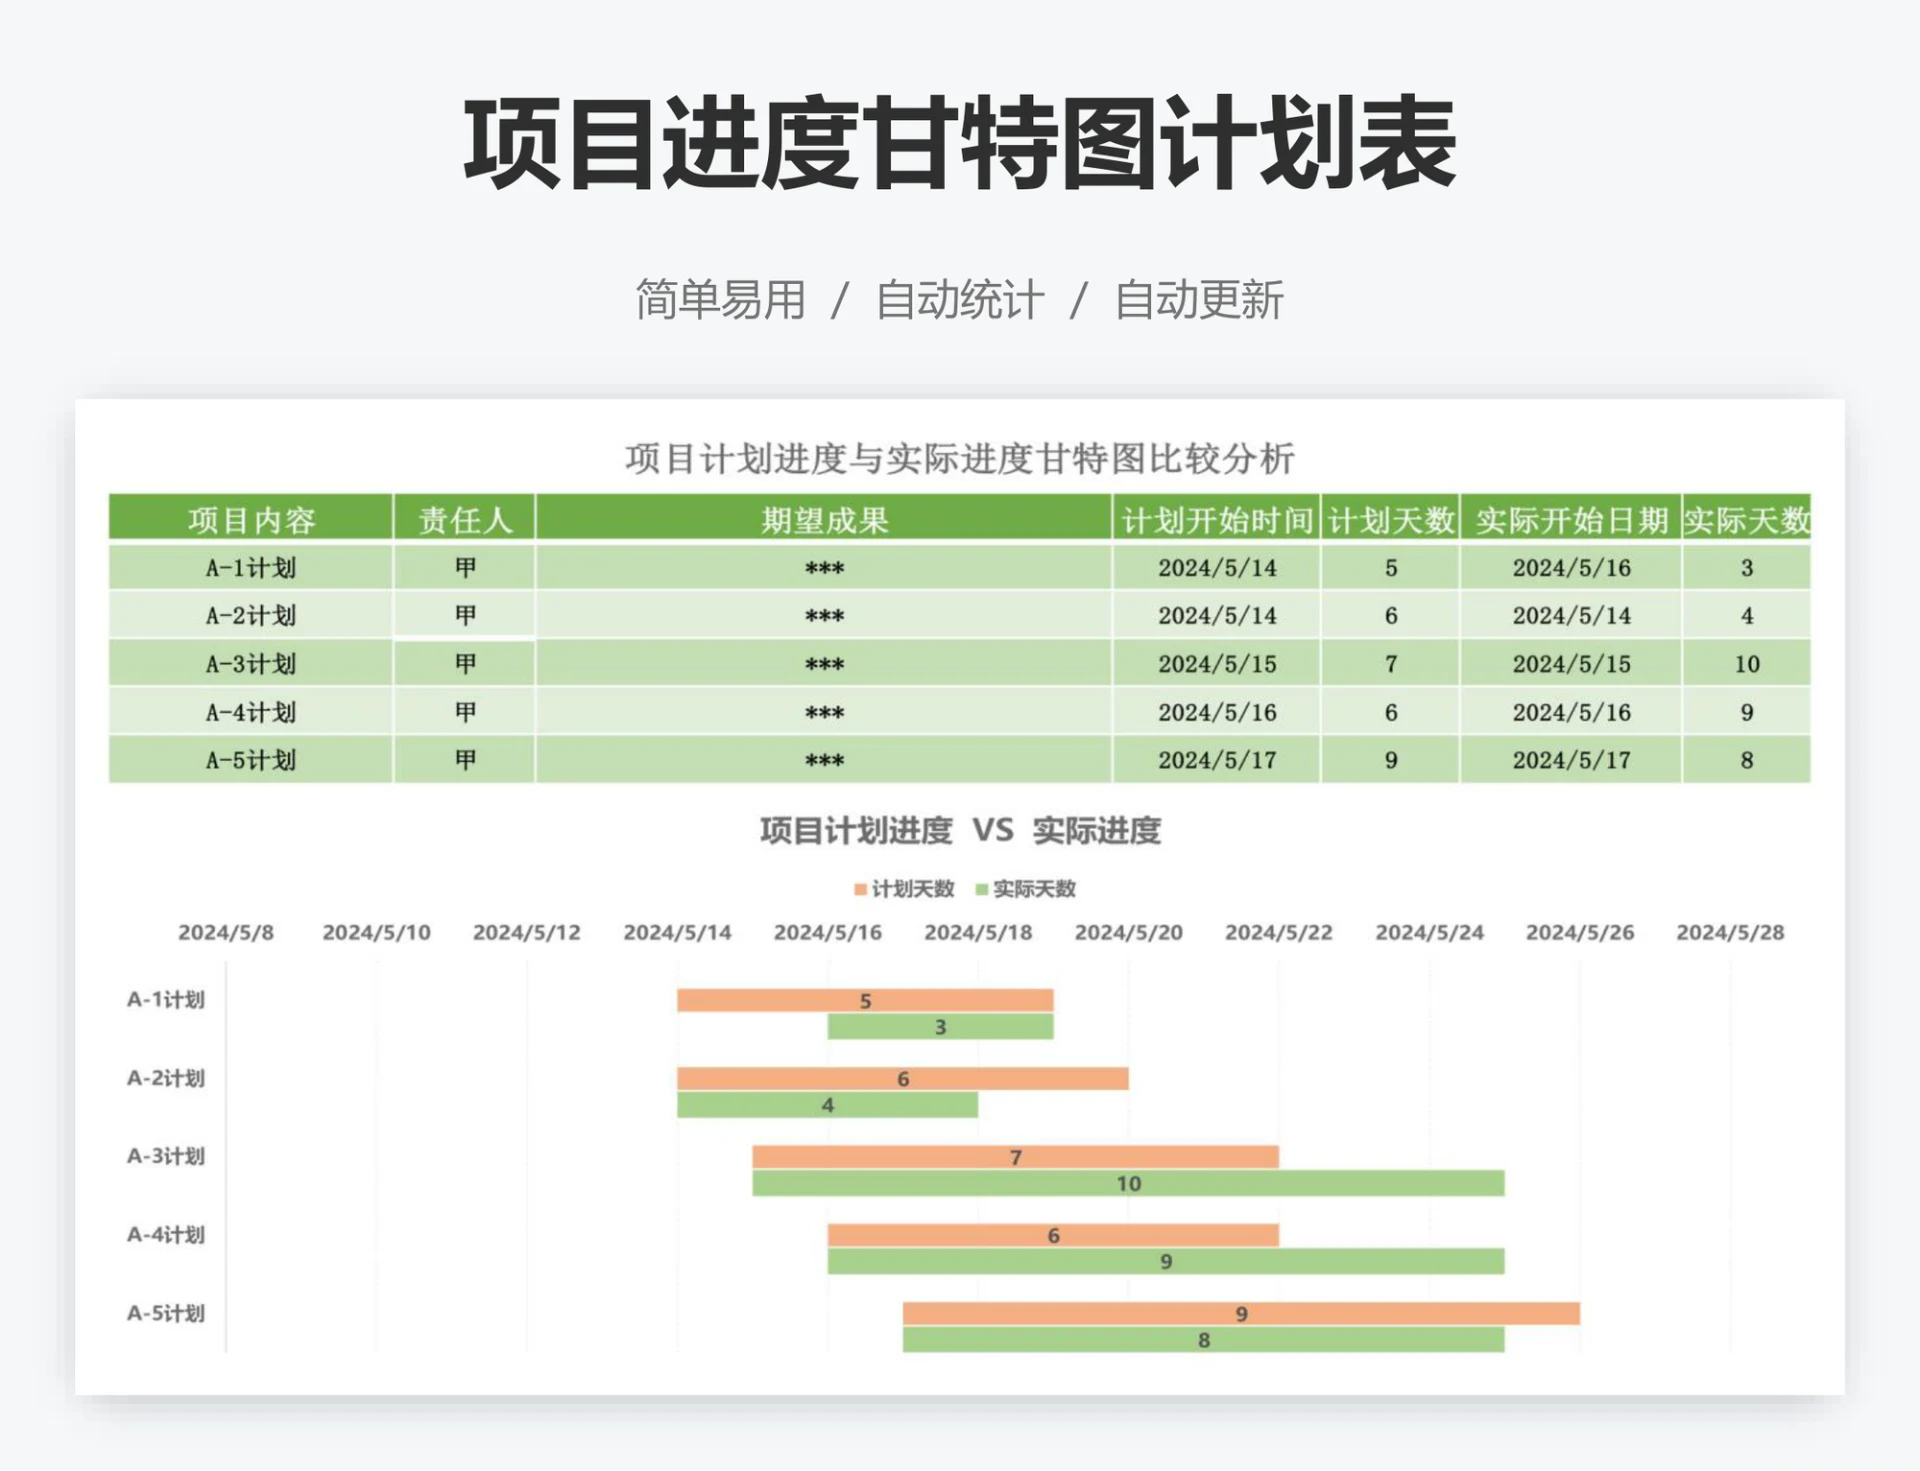Click the orange bar labeled 6 for A-4计划

[1052, 1236]
